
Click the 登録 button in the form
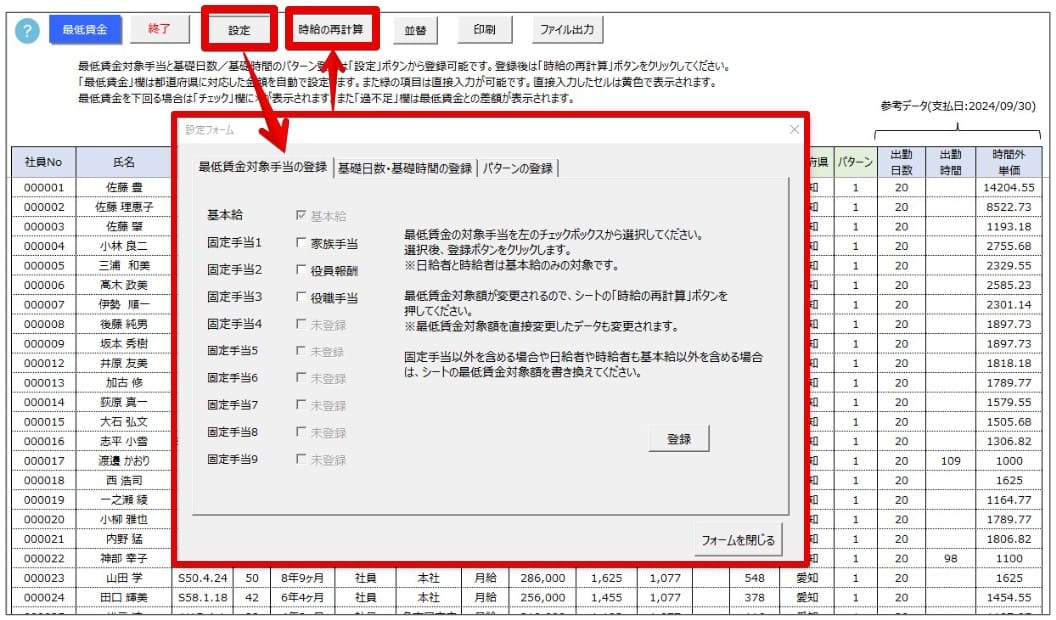pos(679,439)
